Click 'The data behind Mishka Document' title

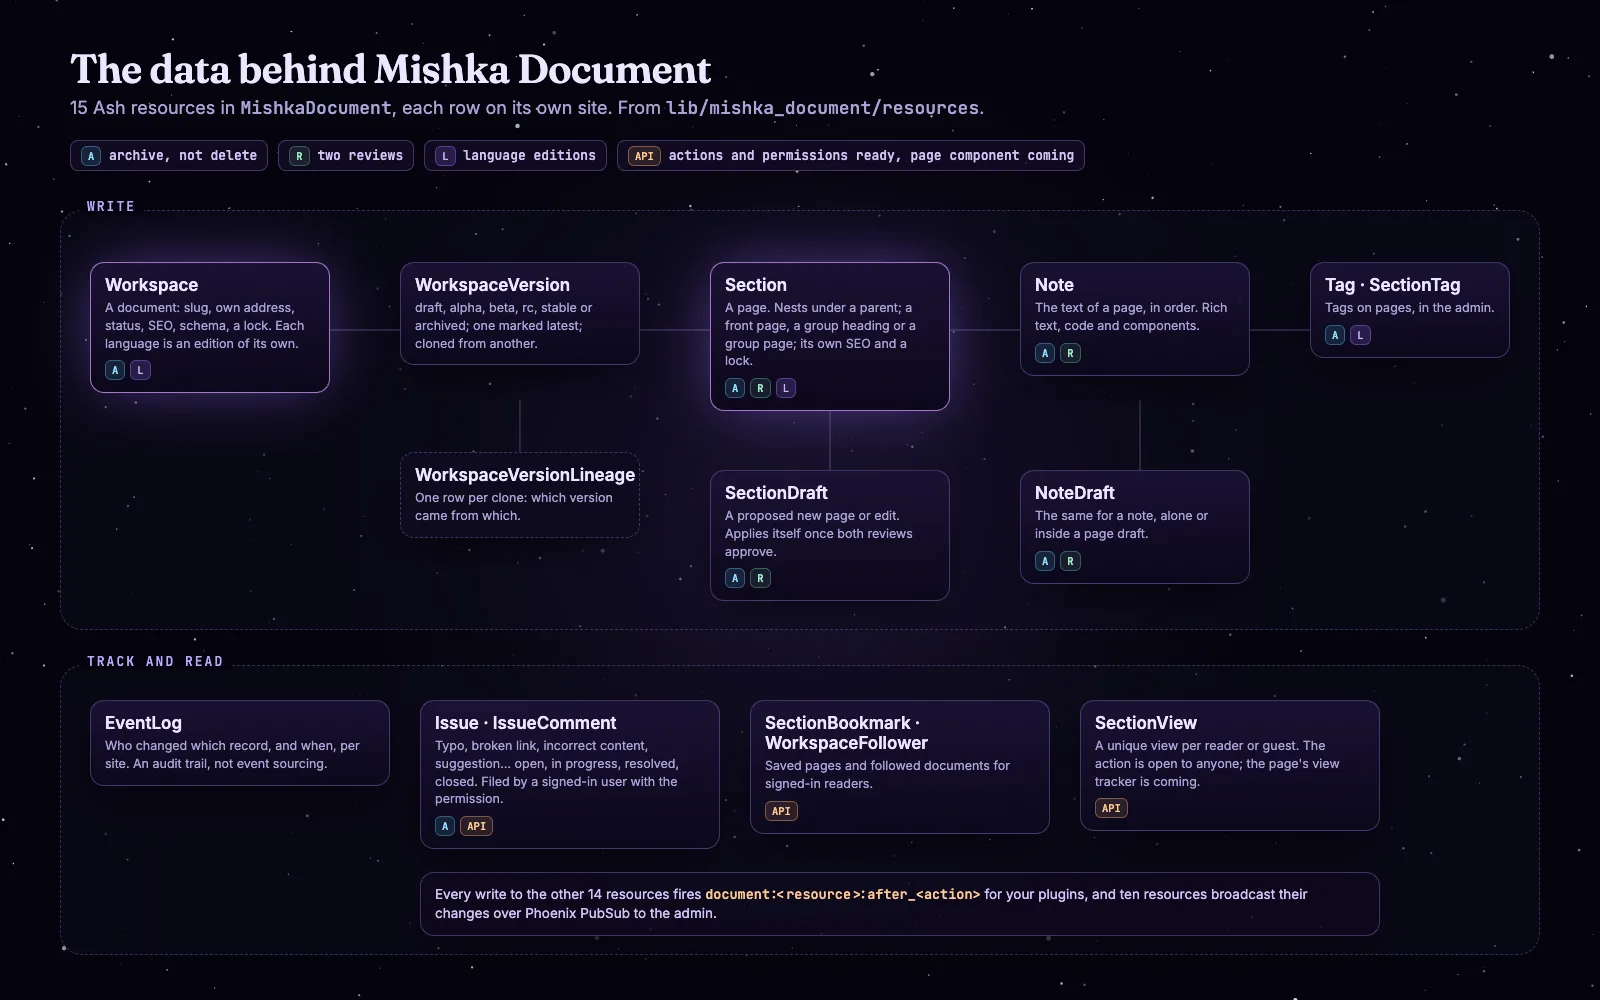[390, 69]
